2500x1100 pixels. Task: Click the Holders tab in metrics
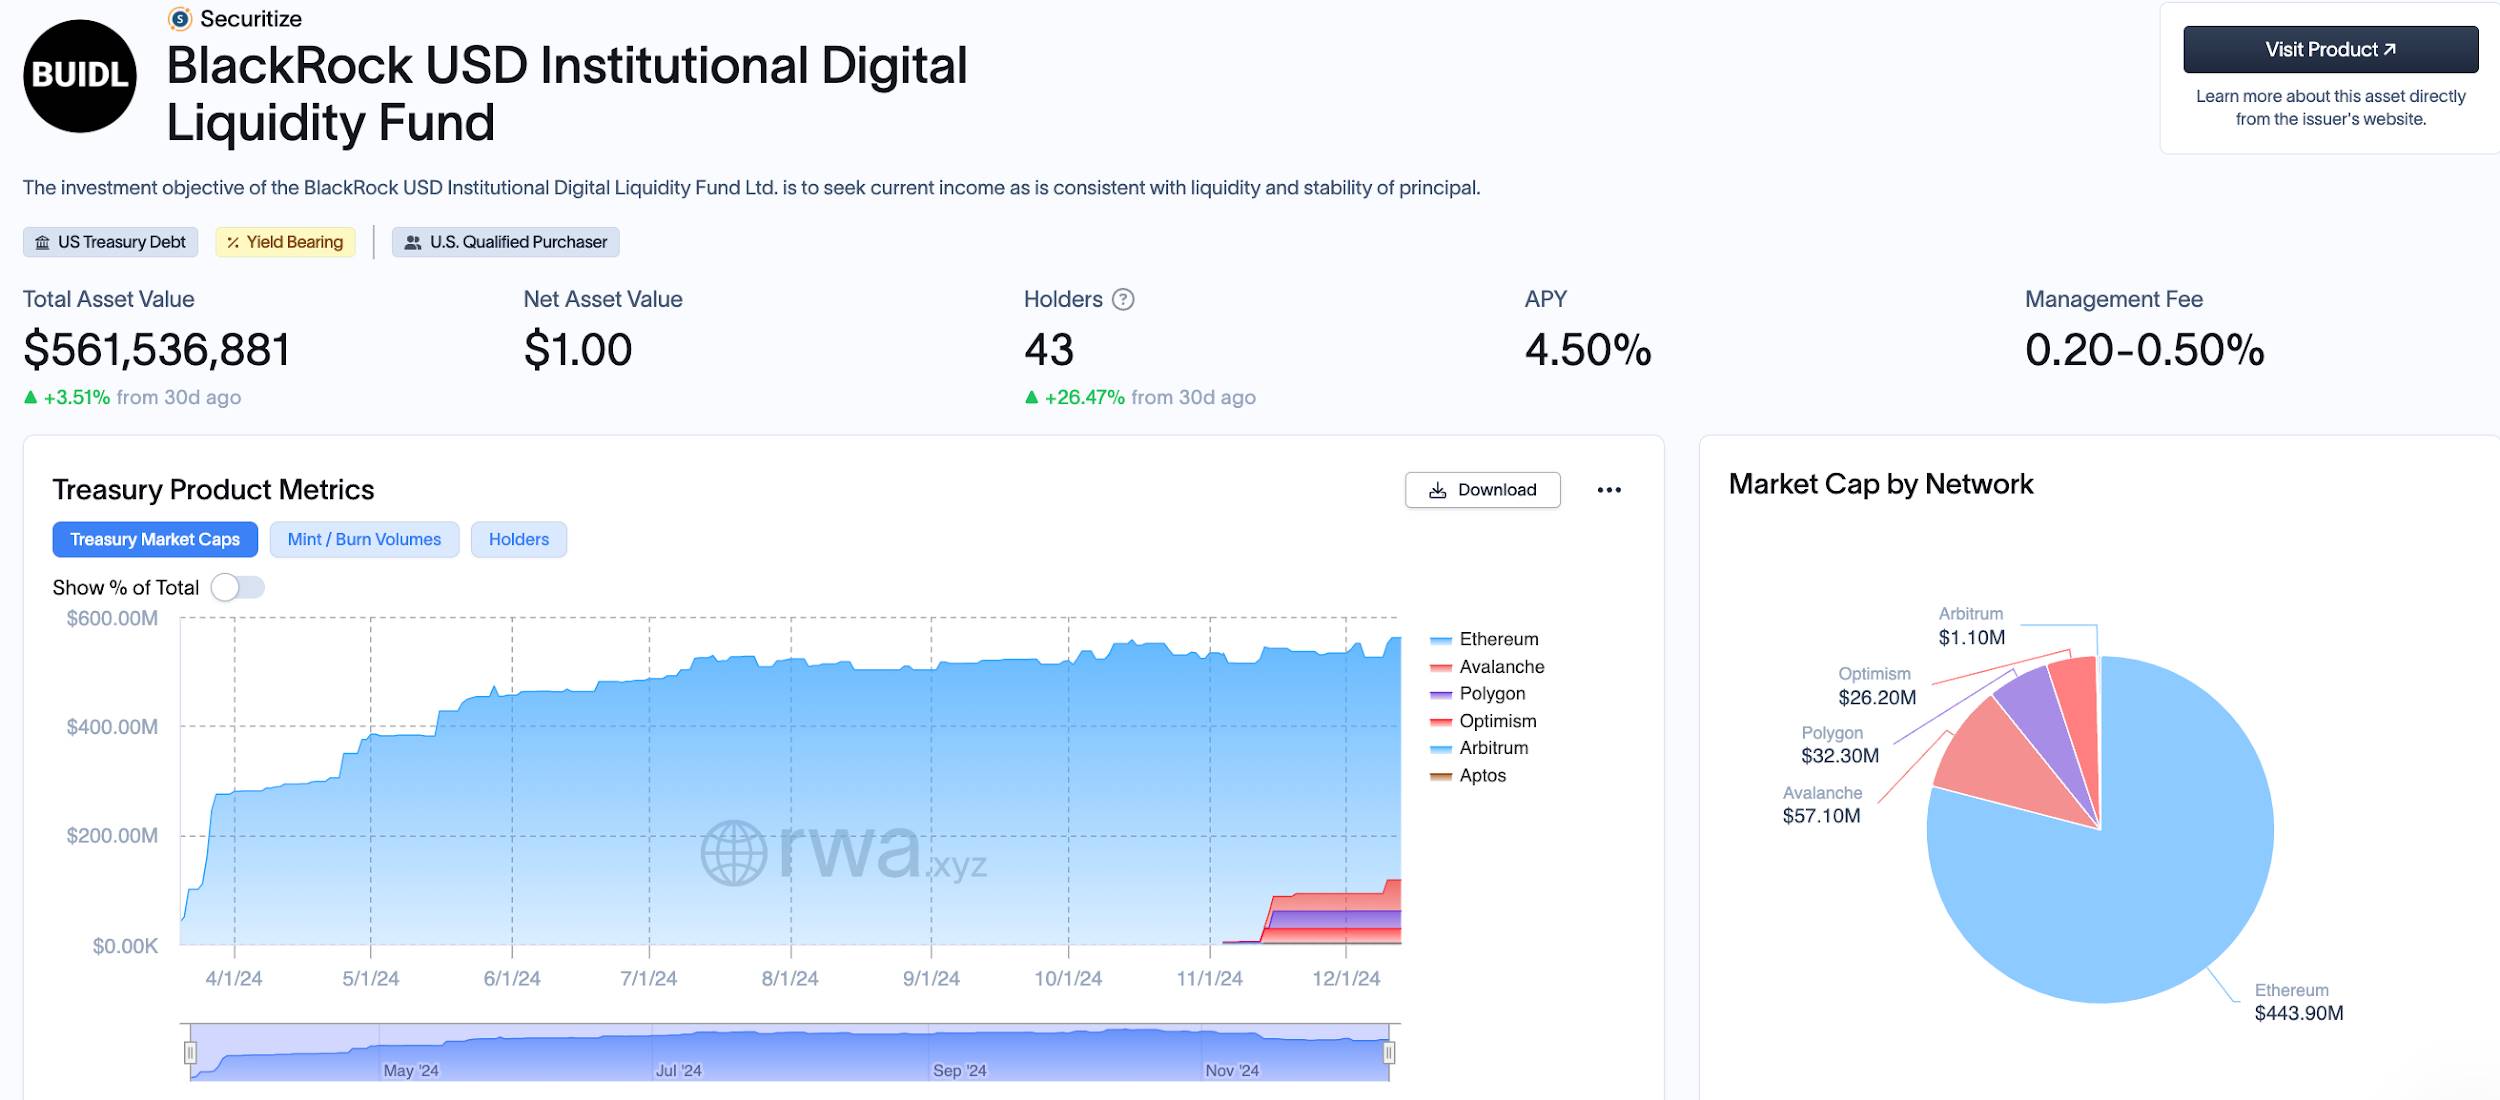(518, 539)
